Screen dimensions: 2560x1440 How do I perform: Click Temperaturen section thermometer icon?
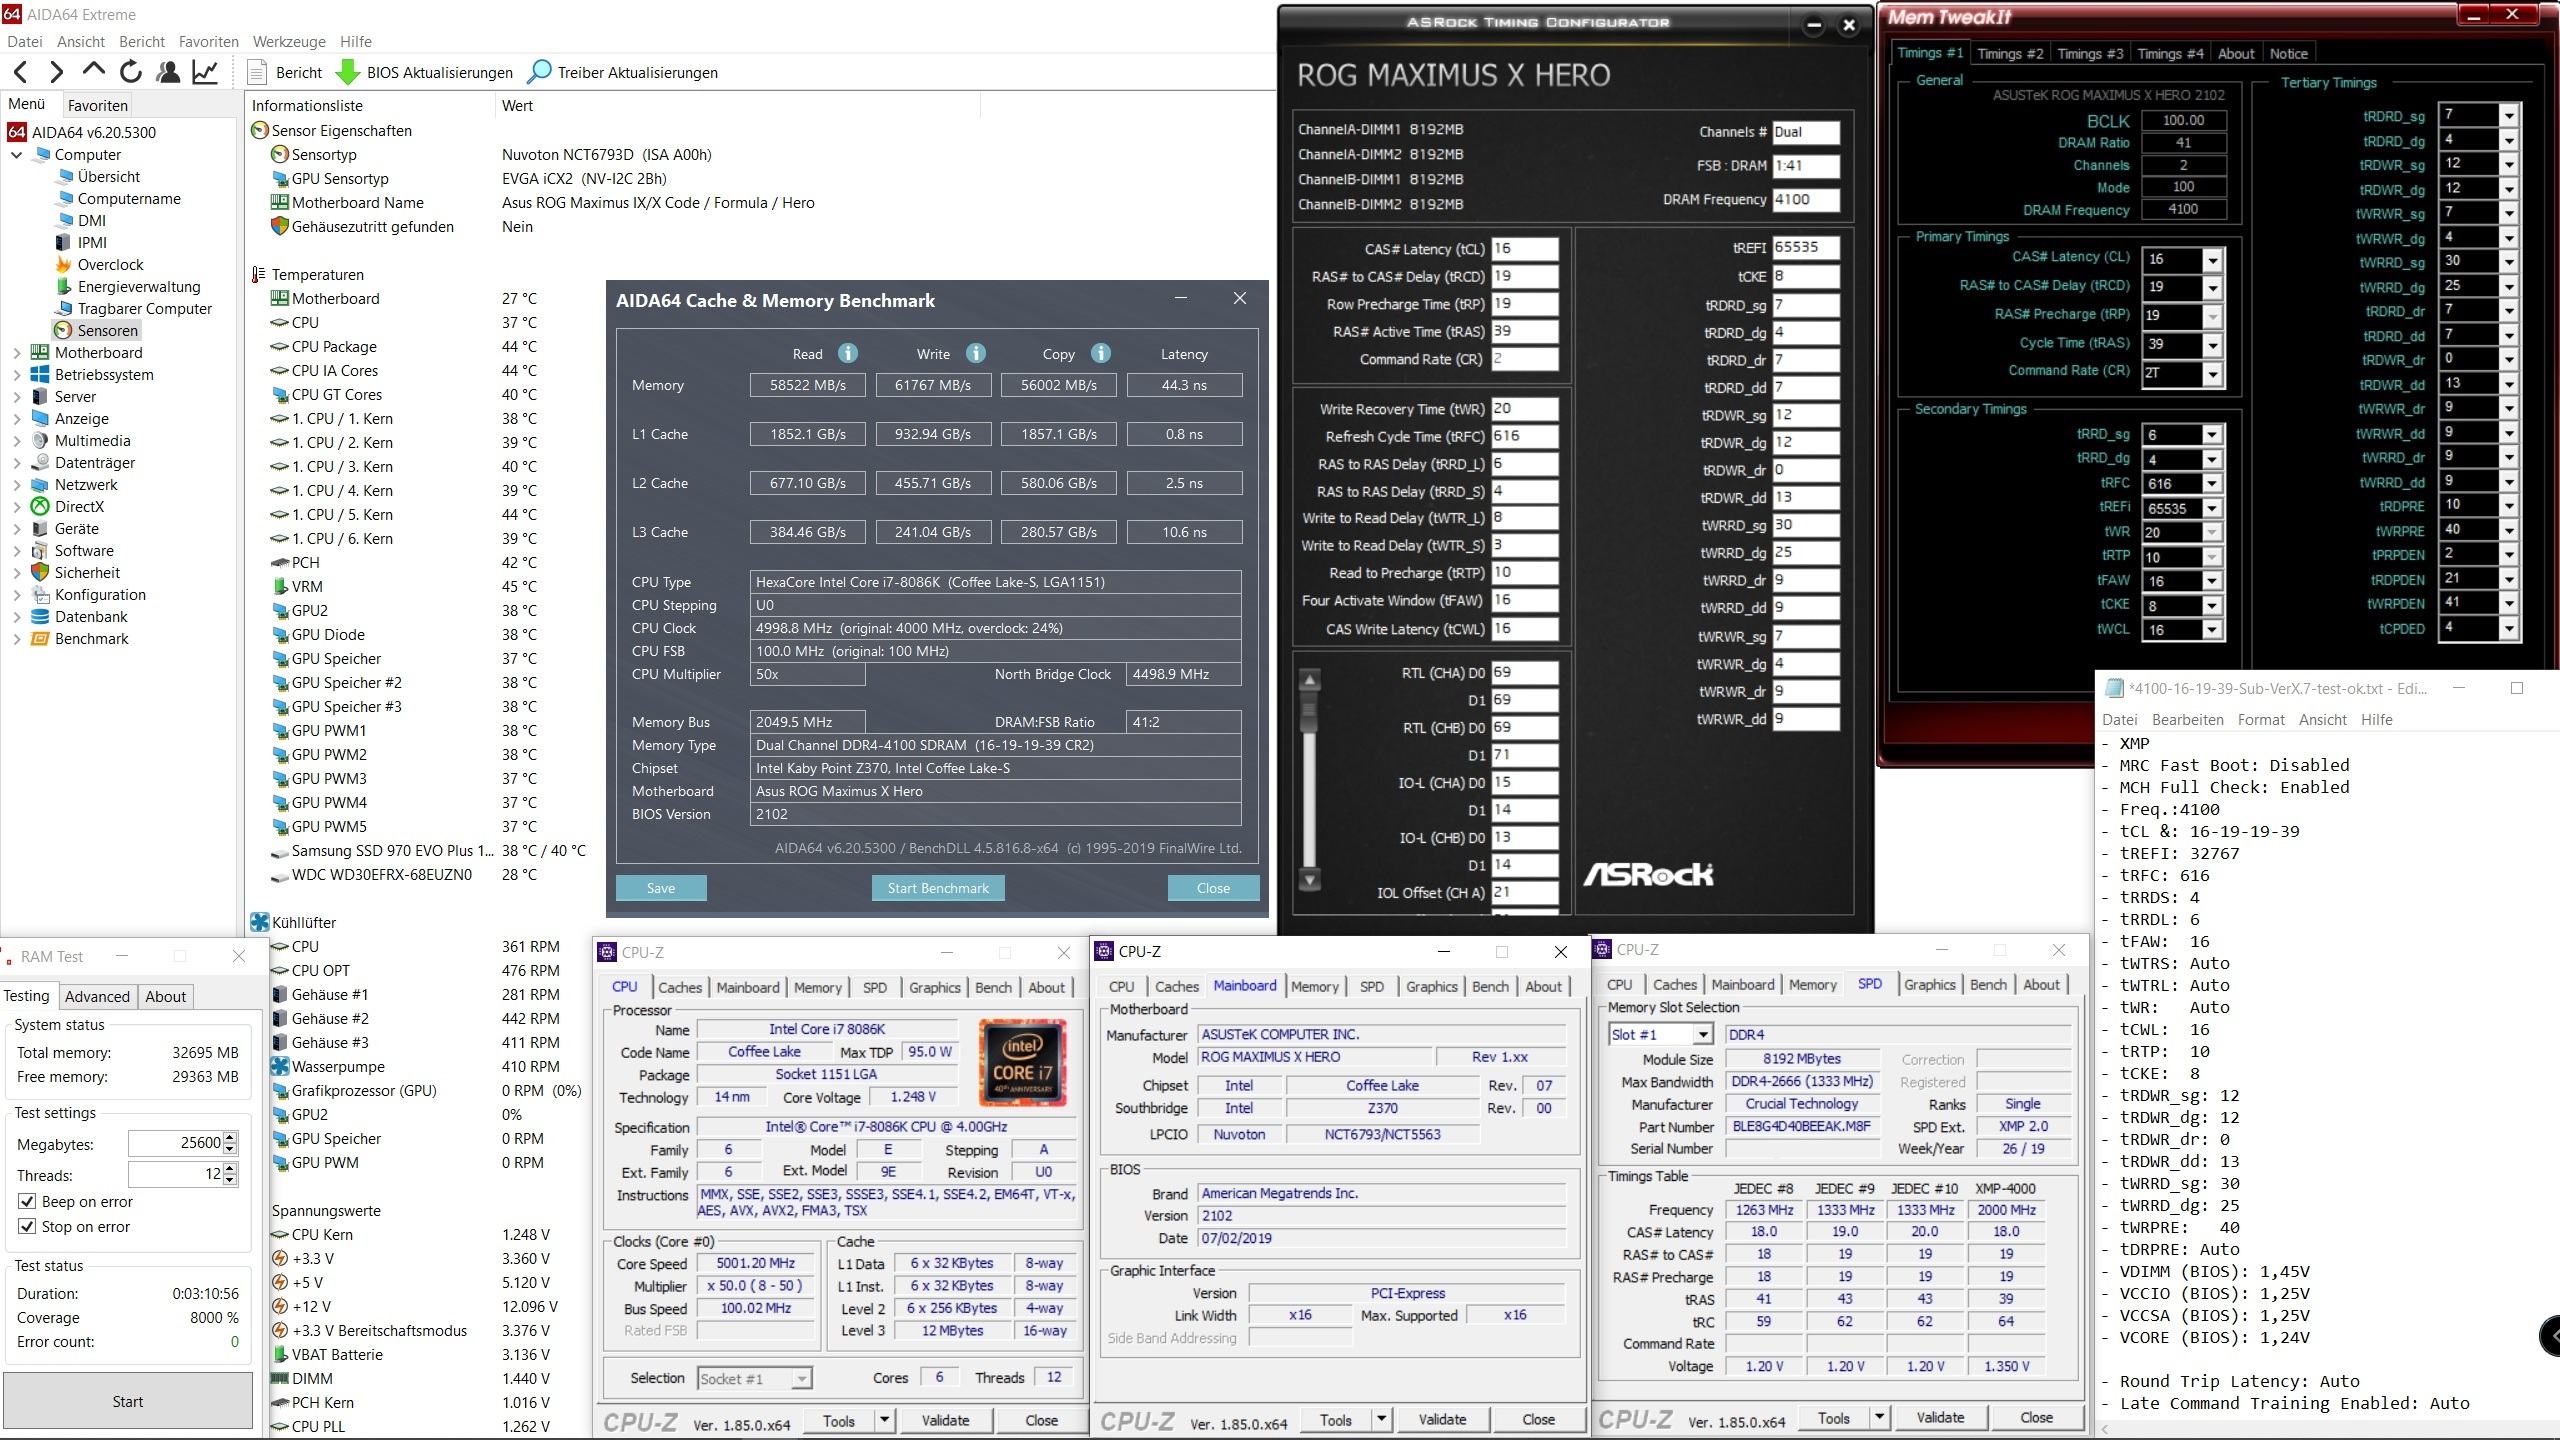259,274
